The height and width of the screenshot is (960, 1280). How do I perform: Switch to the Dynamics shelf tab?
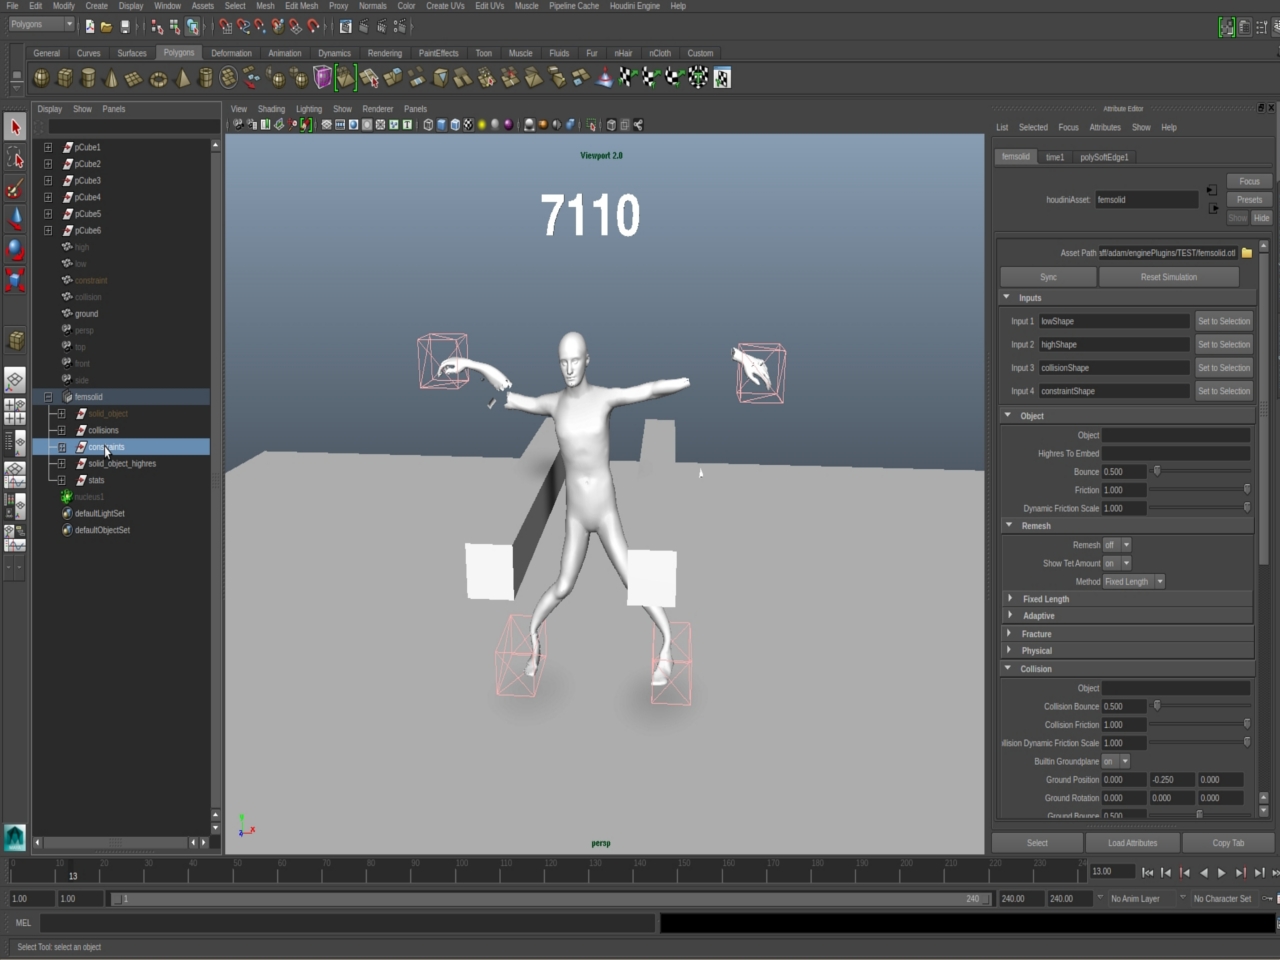pos(334,53)
